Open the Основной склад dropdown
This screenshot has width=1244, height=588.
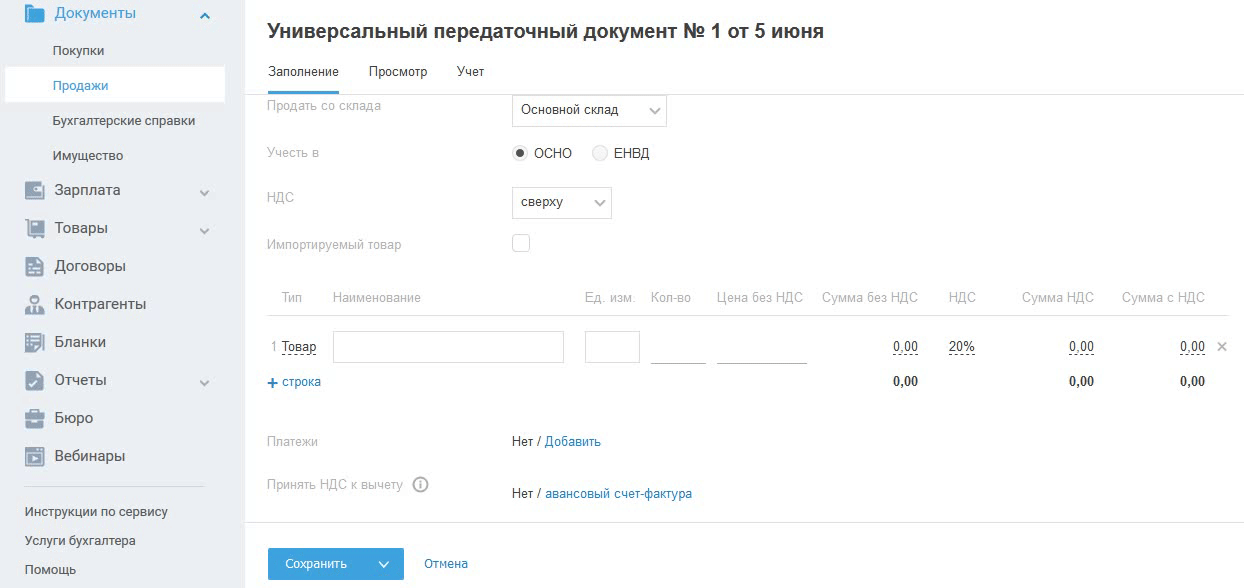[x=589, y=110]
